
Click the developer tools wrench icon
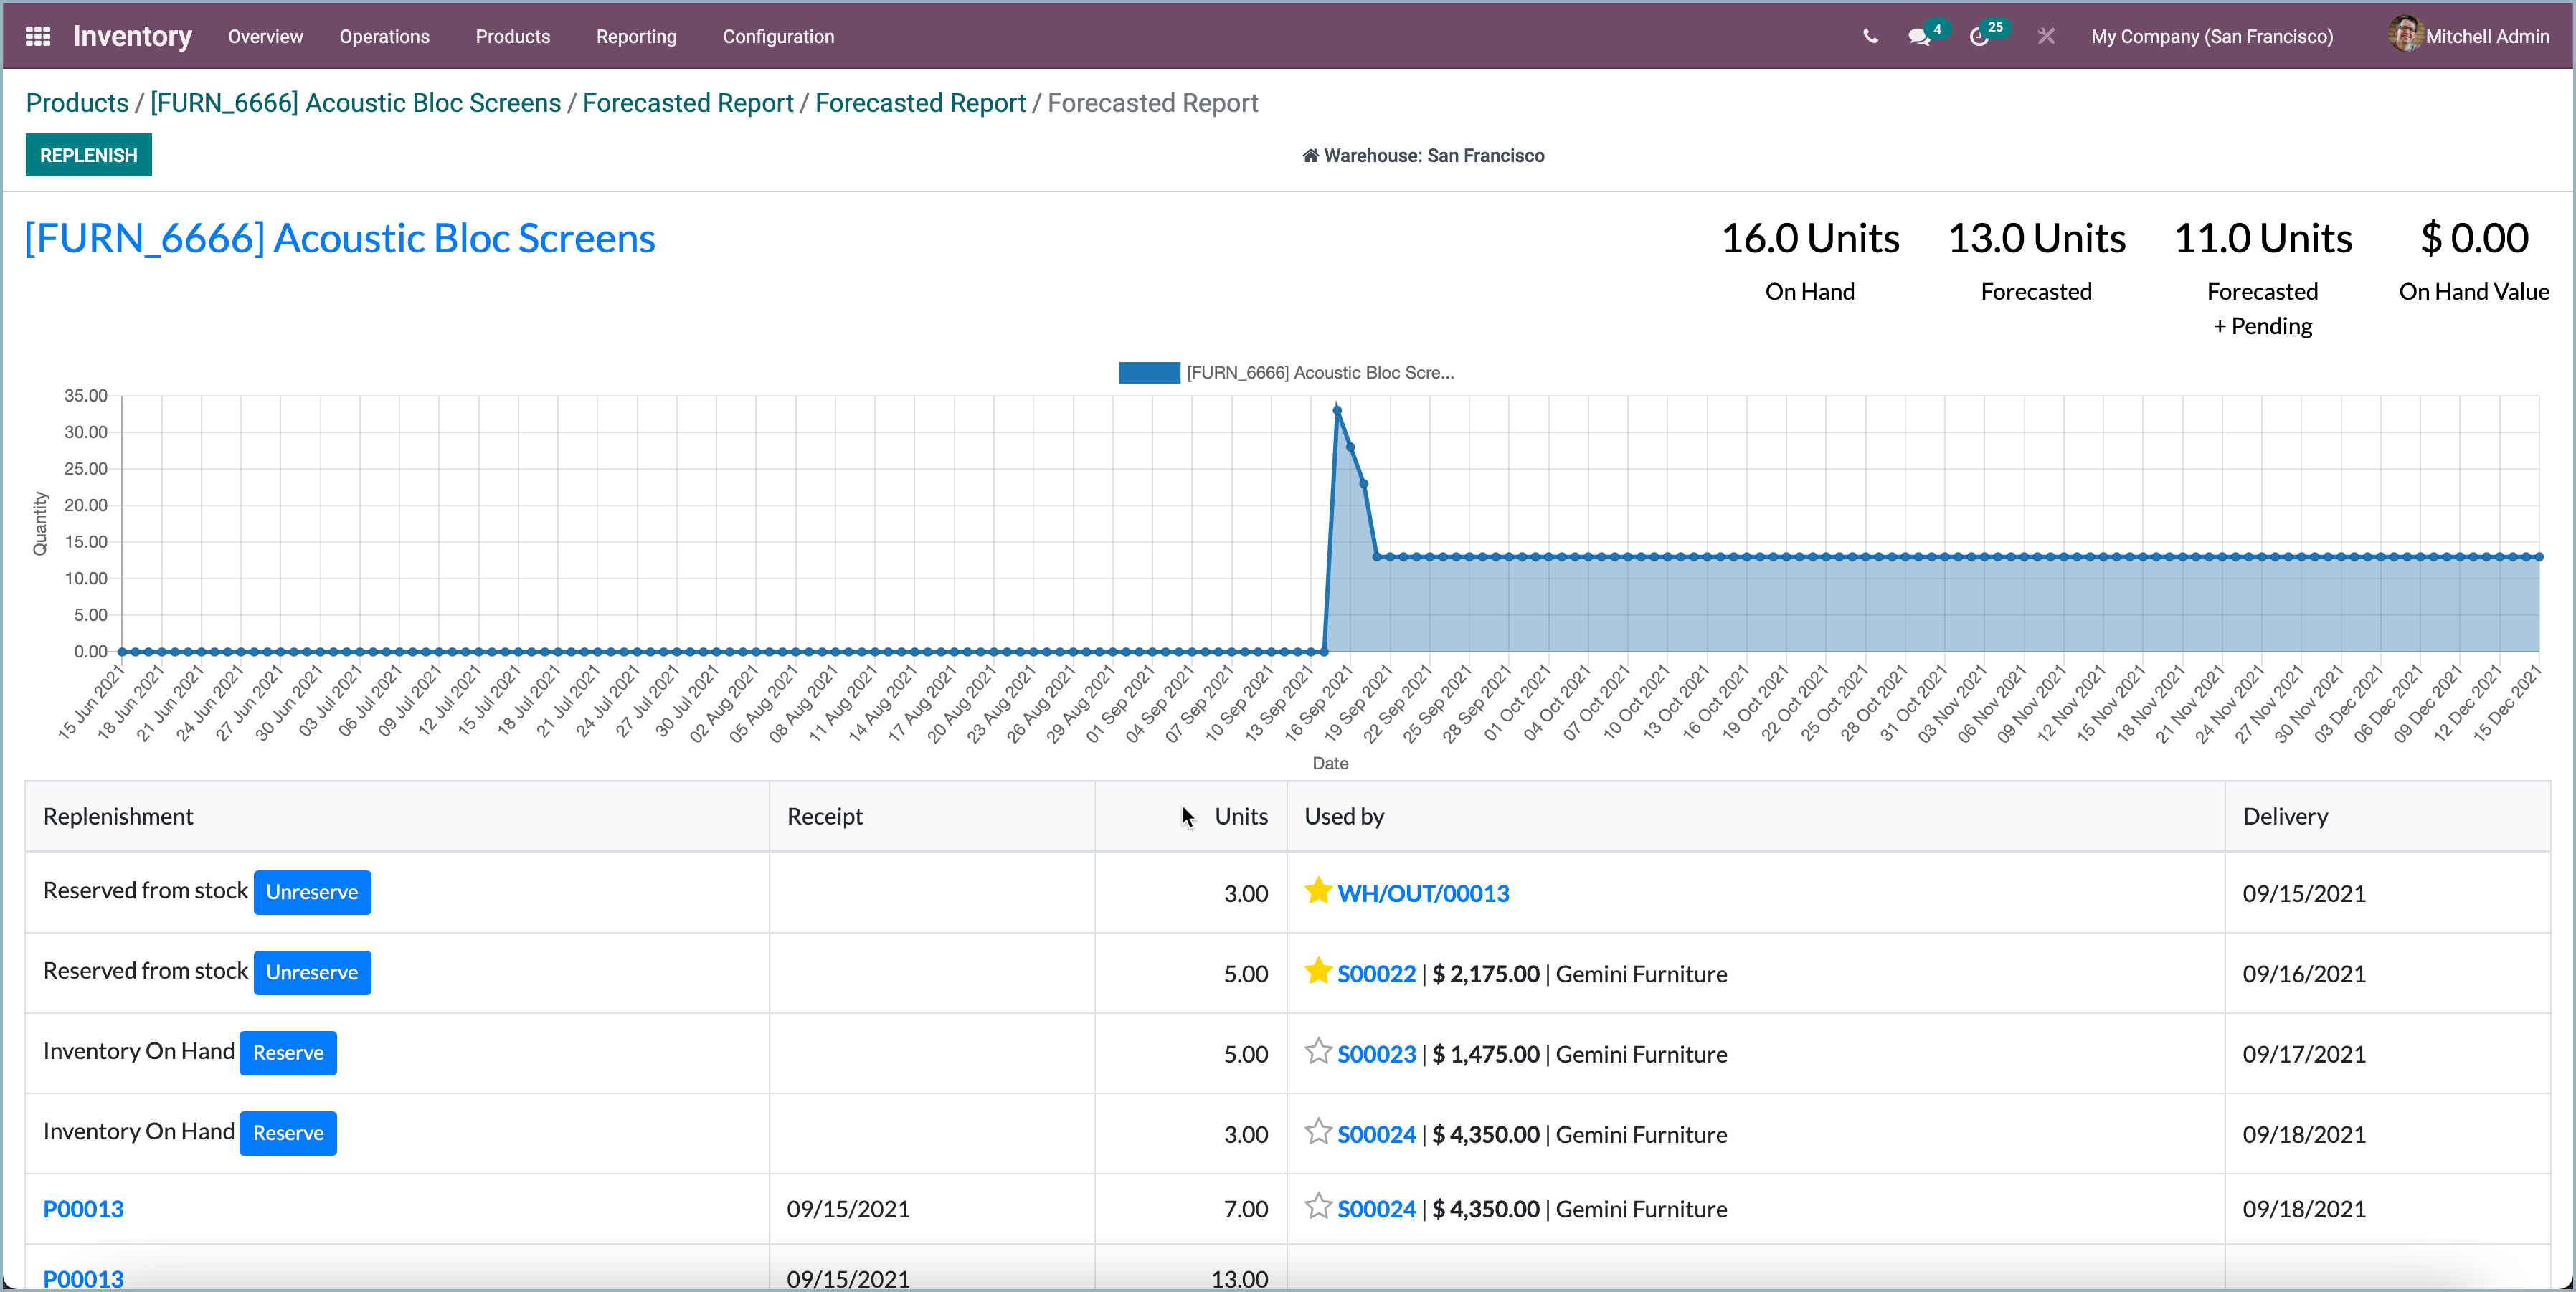(2046, 36)
